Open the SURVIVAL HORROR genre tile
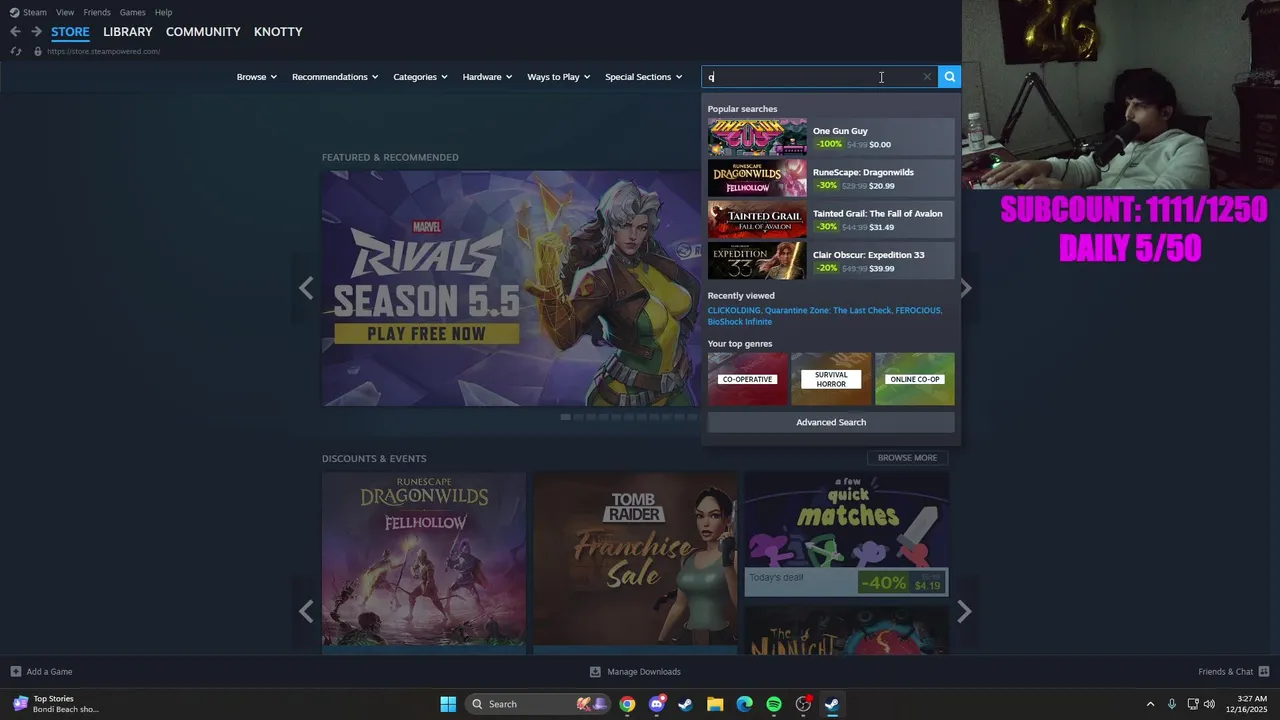Screen dimensions: 1280x720 (831, 379)
